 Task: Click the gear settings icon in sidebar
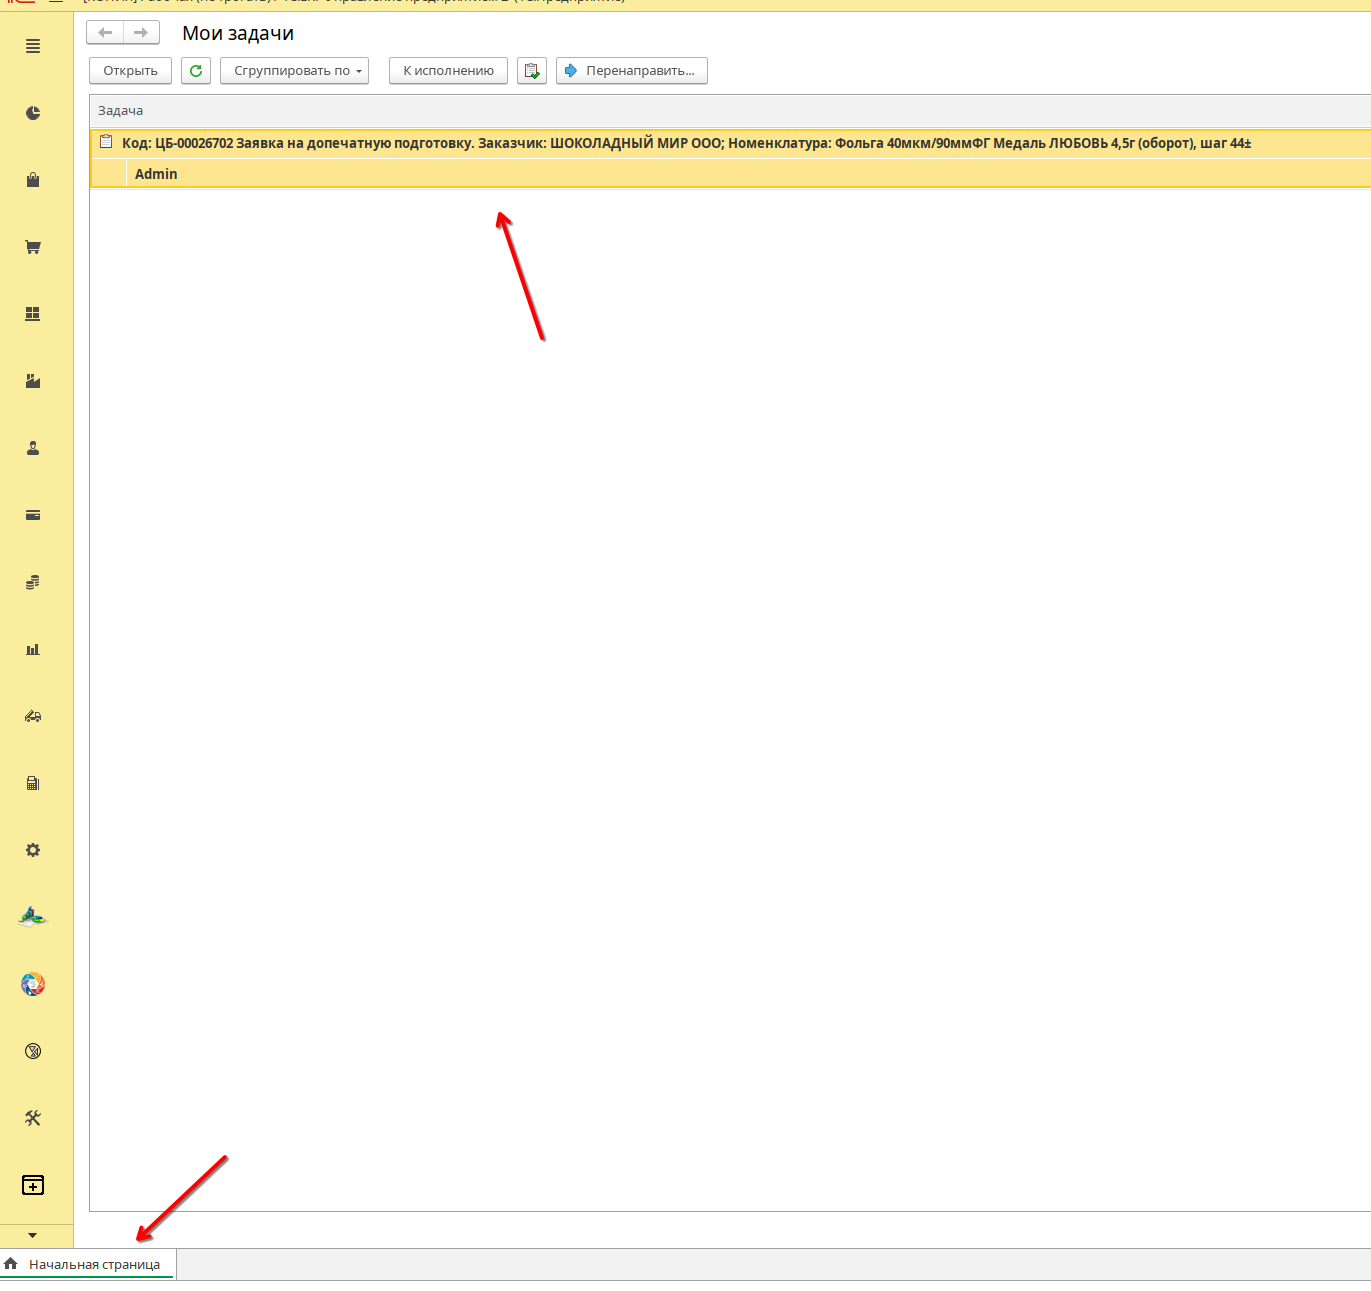[33, 850]
